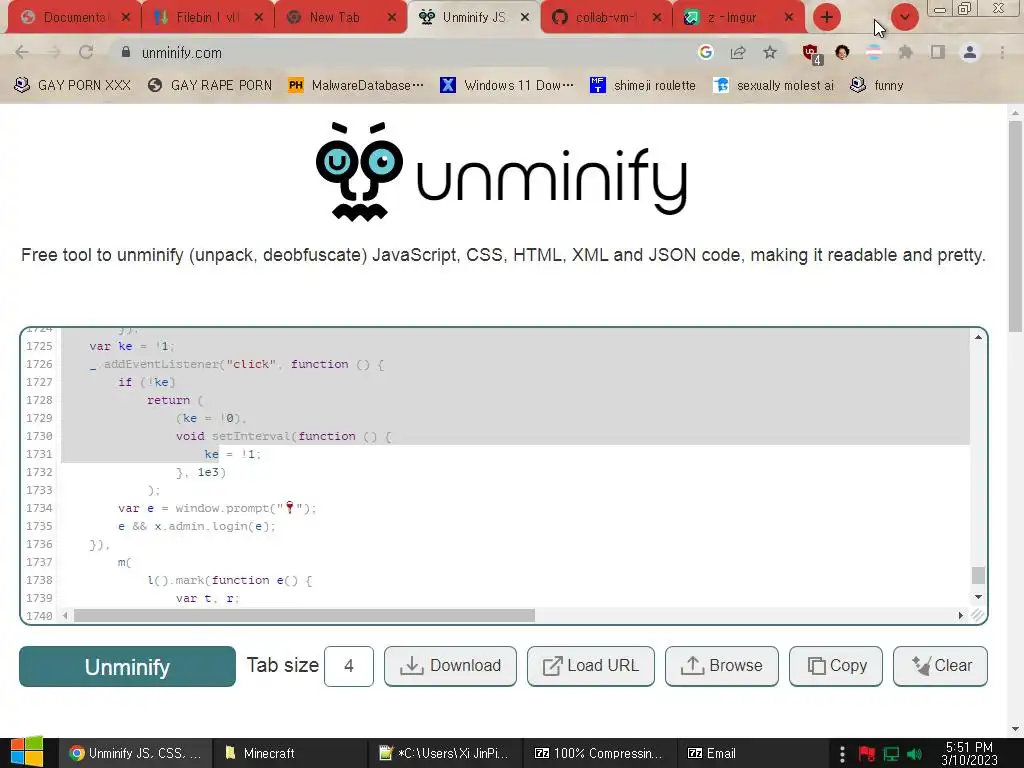
Task: Click the volume speaker tray icon
Action: (915, 754)
